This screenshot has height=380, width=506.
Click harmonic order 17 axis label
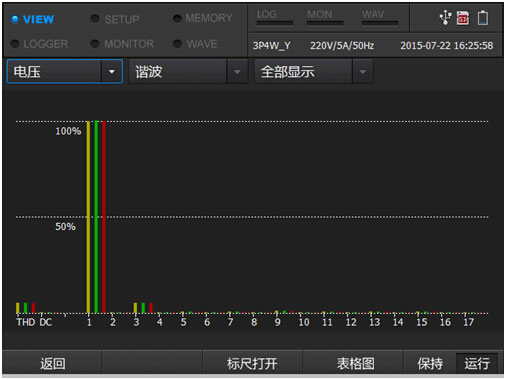coord(468,322)
